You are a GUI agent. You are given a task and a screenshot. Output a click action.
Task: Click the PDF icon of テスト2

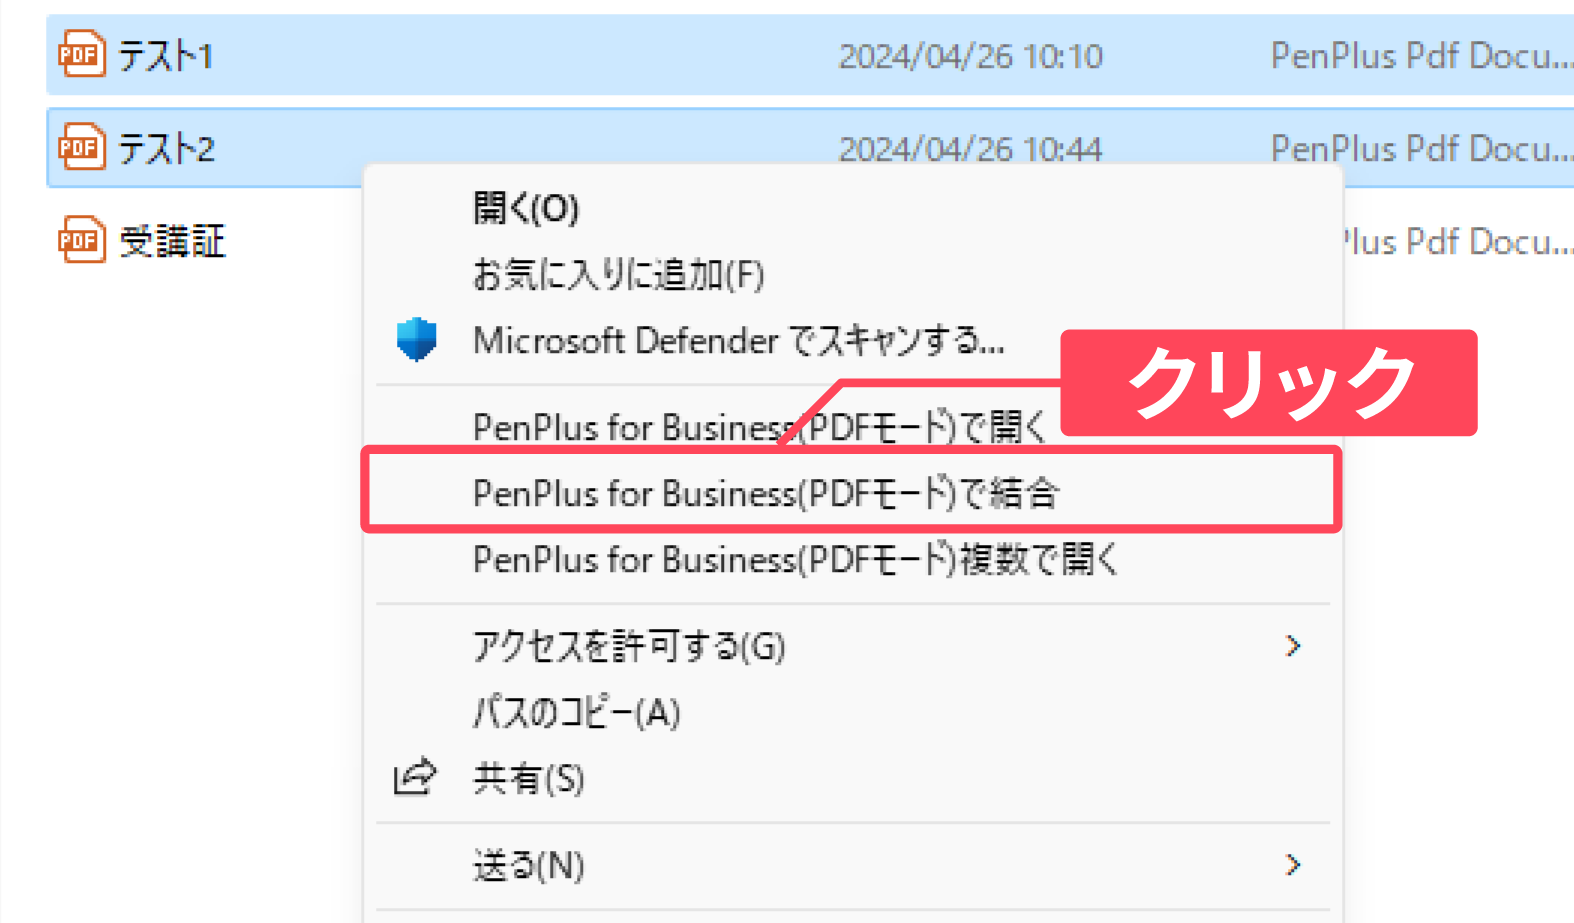[81, 147]
